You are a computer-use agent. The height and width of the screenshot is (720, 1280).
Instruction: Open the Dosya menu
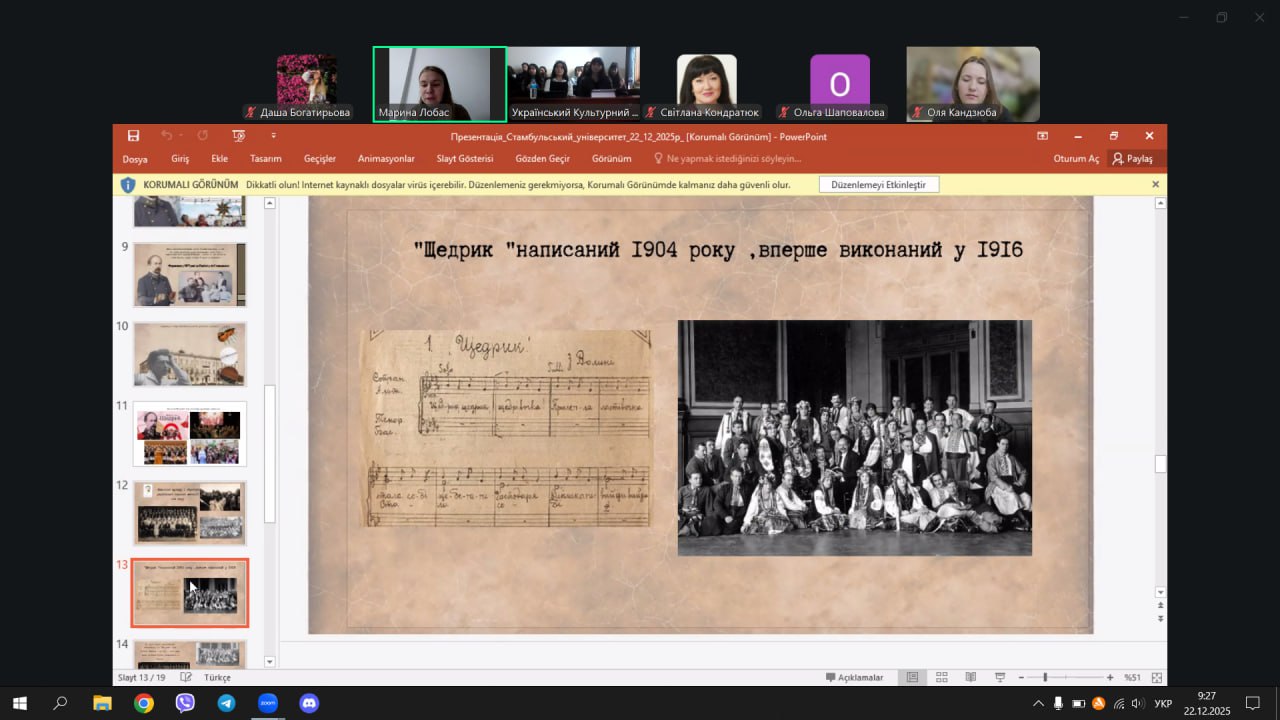pyautogui.click(x=135, y=158)
